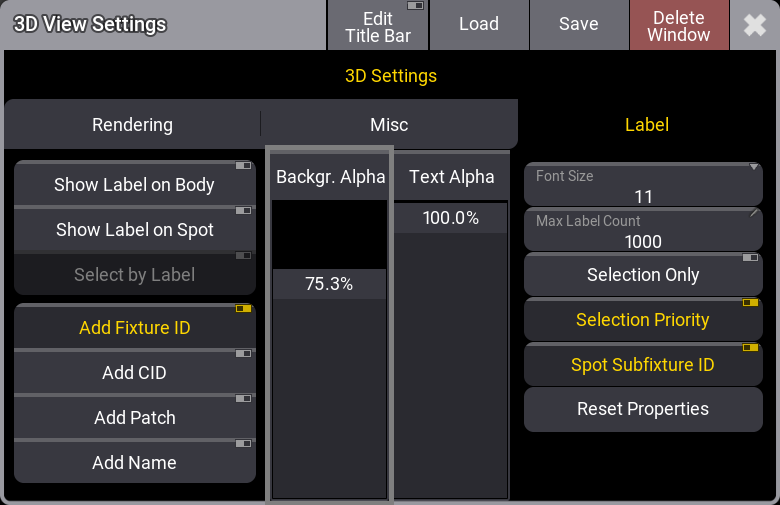This screenshot has height=505, width=780.
Task: Toggle Show Label on Body
Action: coord(135,185)
